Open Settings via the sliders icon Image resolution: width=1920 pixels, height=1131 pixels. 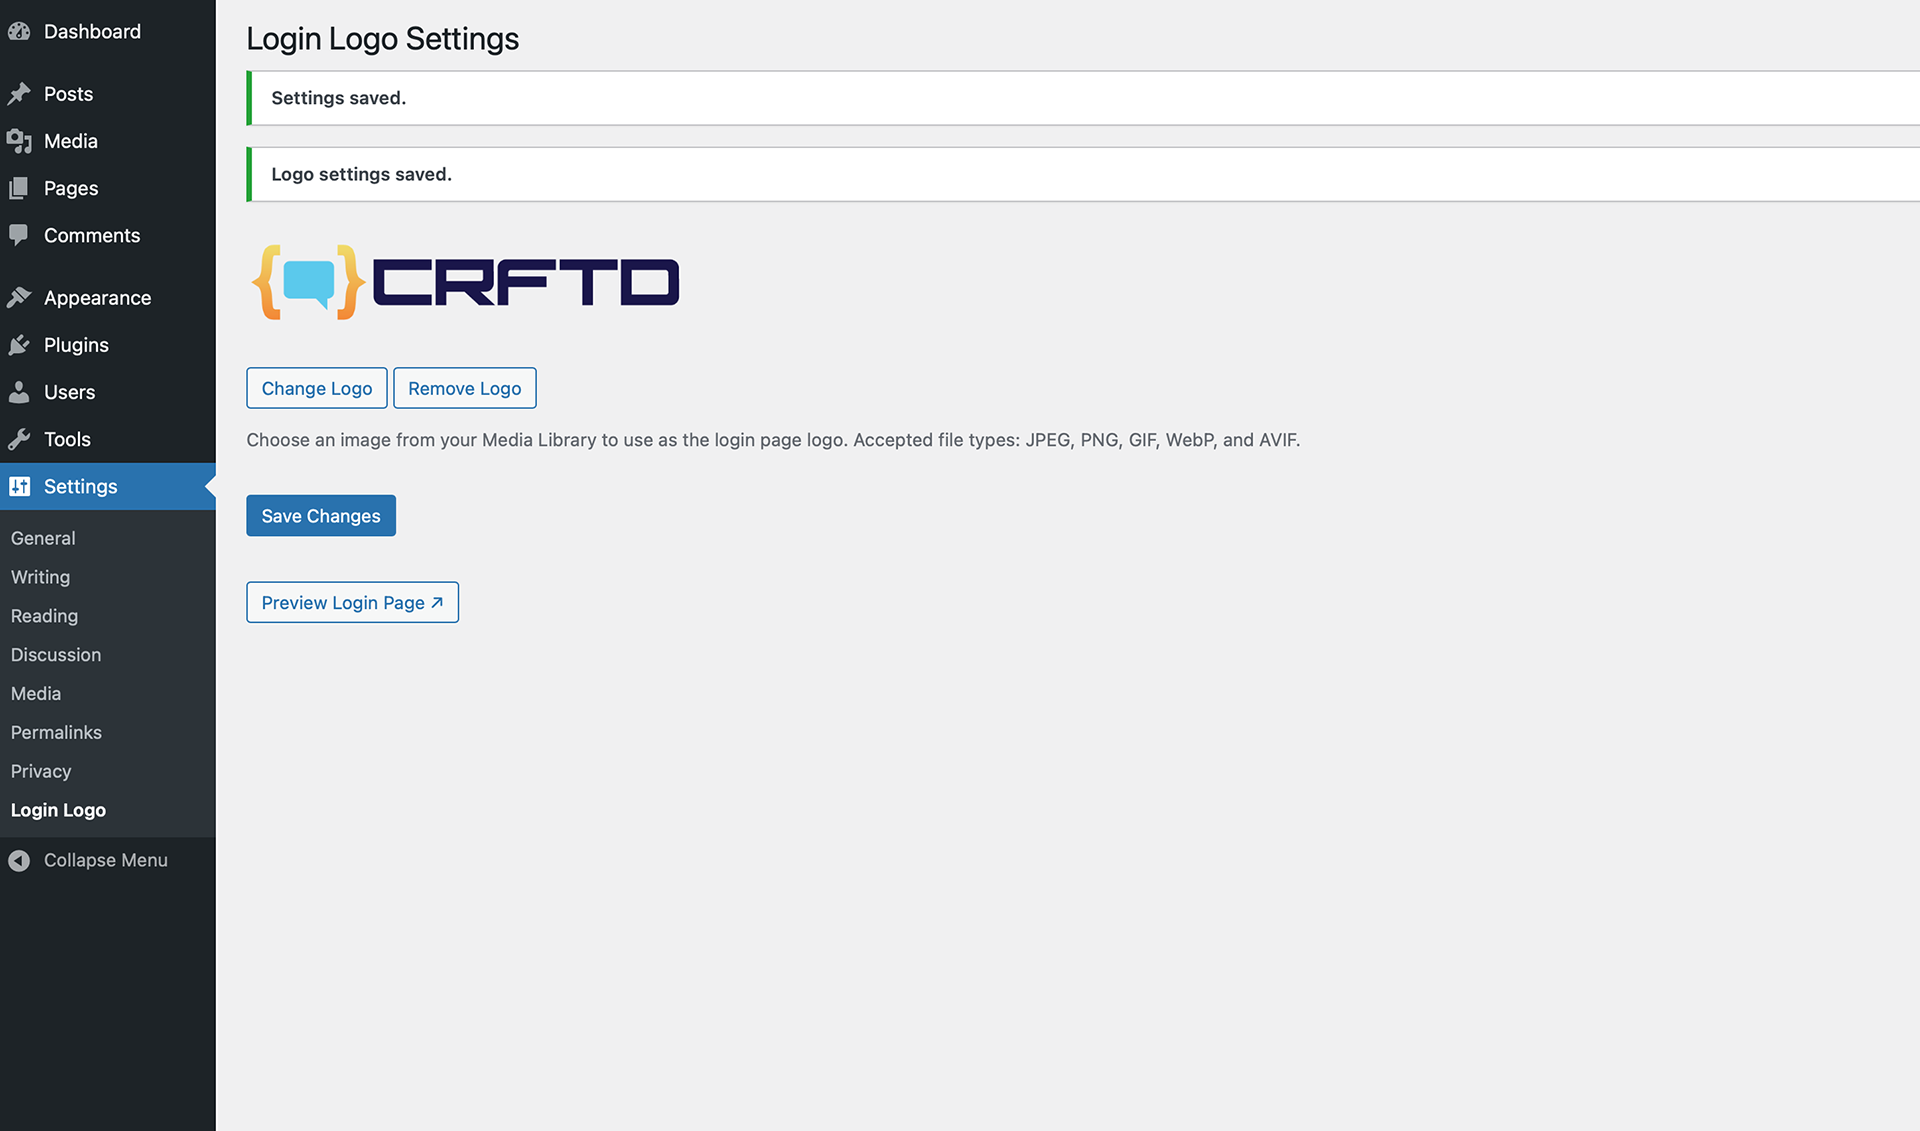pyautogui.click(x=20, y=486)
